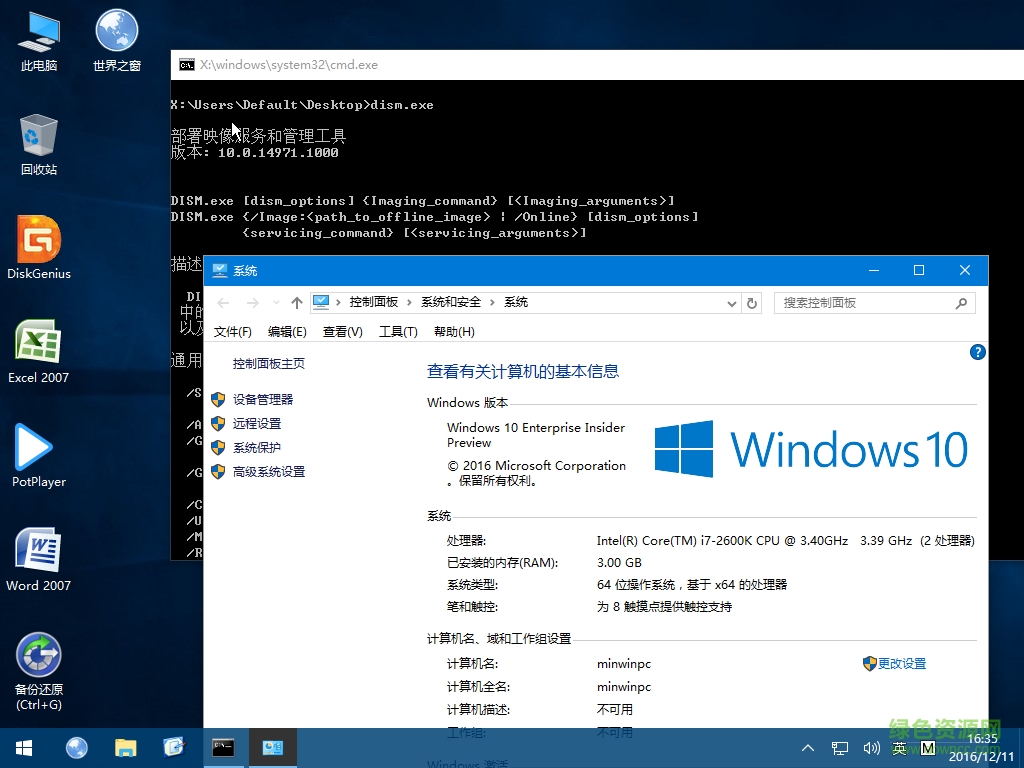Click the blue help question mark icon
The image size is (1024, 768).
[977, 352]
